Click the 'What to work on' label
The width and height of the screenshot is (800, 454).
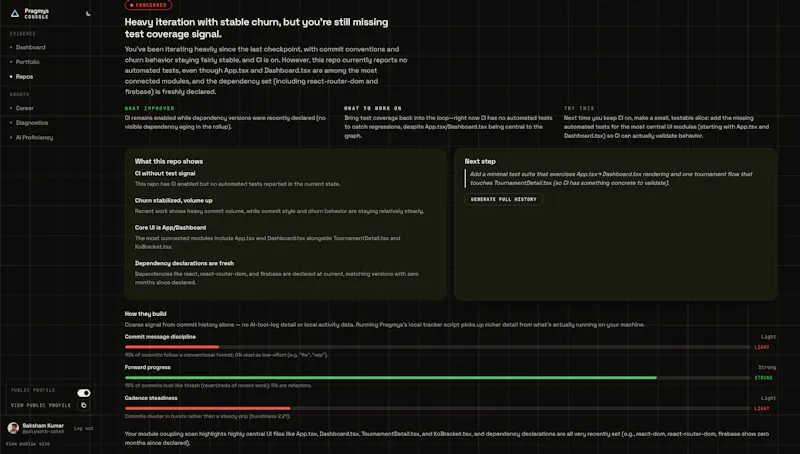373,108
